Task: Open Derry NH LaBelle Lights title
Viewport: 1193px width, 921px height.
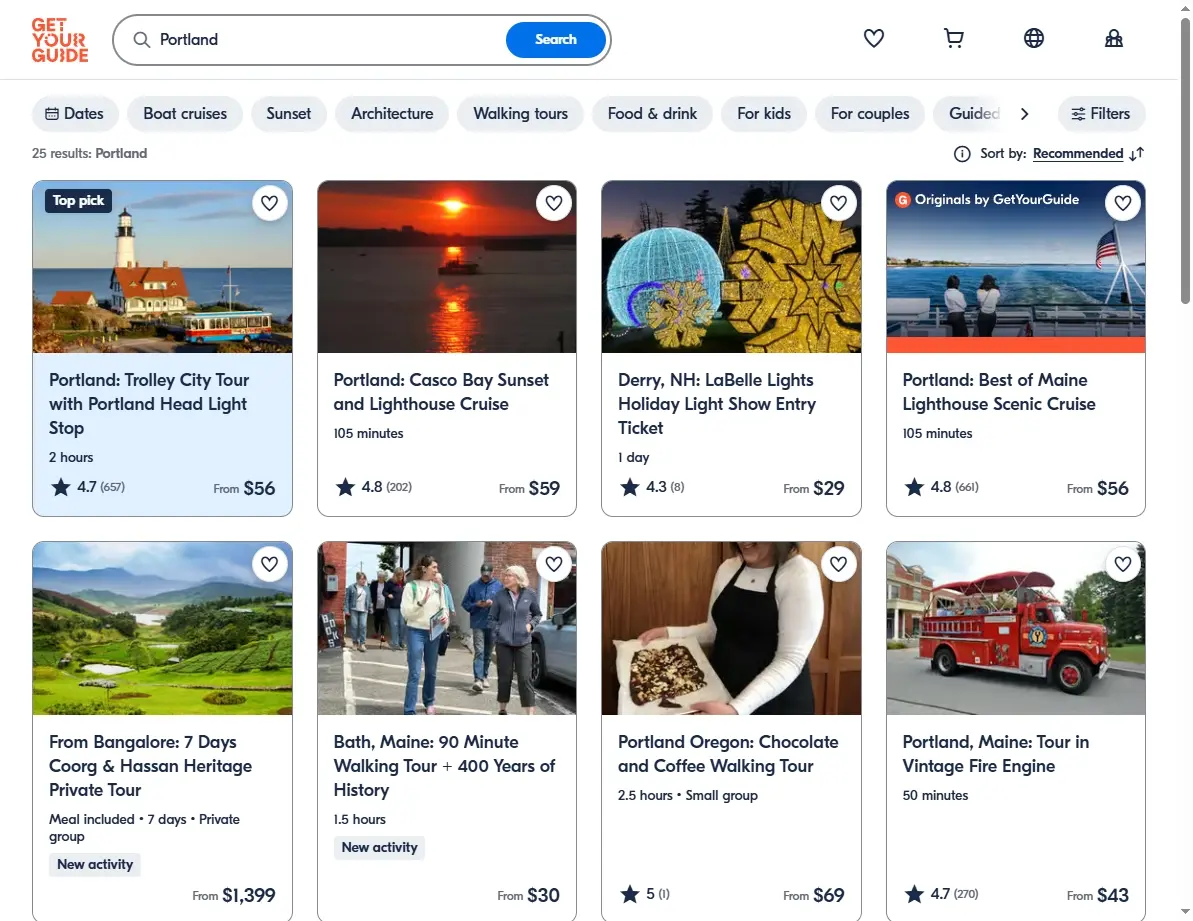Action: click(x=717, y=404)
